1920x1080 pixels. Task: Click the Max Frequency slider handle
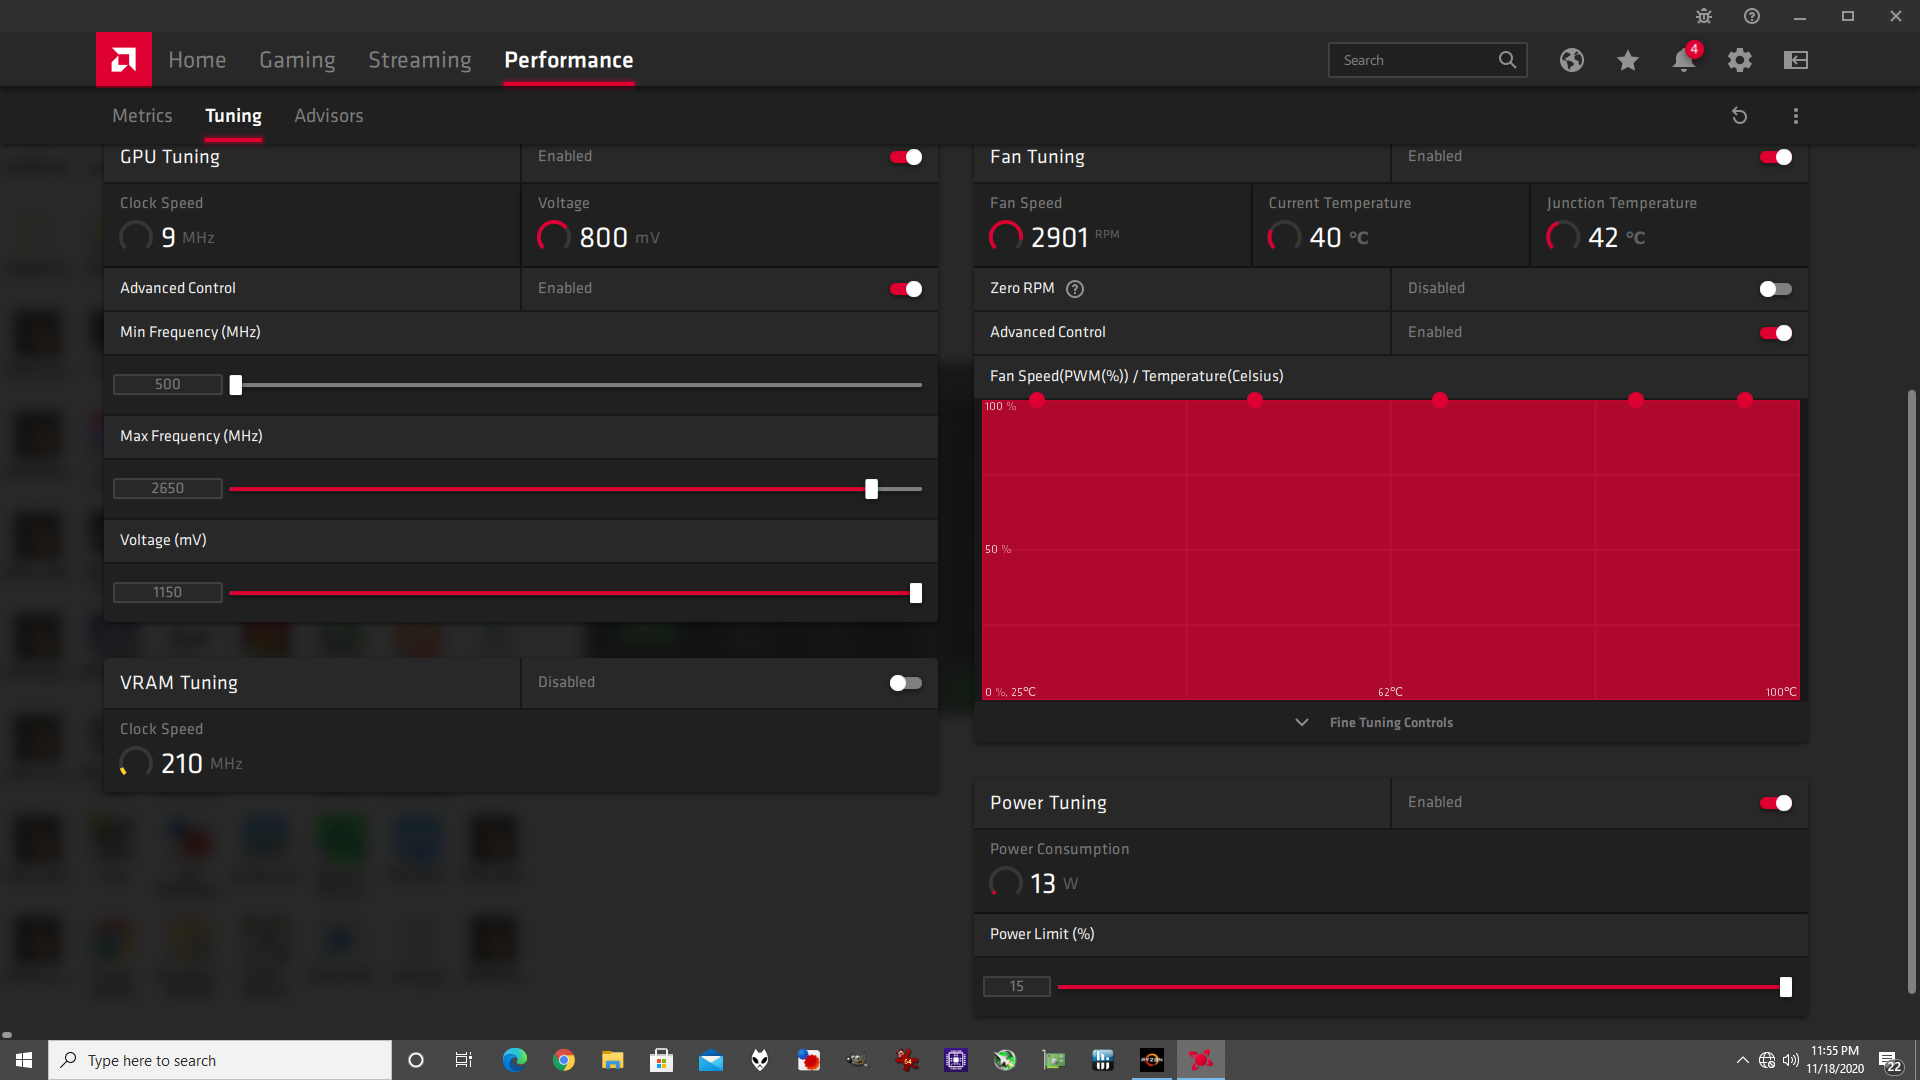(871, 489)
